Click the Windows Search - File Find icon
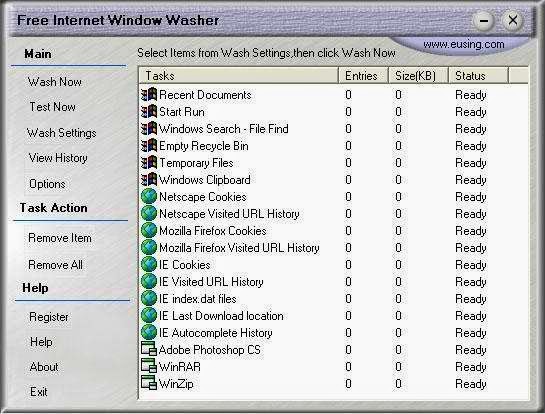 tap(149, 129)
